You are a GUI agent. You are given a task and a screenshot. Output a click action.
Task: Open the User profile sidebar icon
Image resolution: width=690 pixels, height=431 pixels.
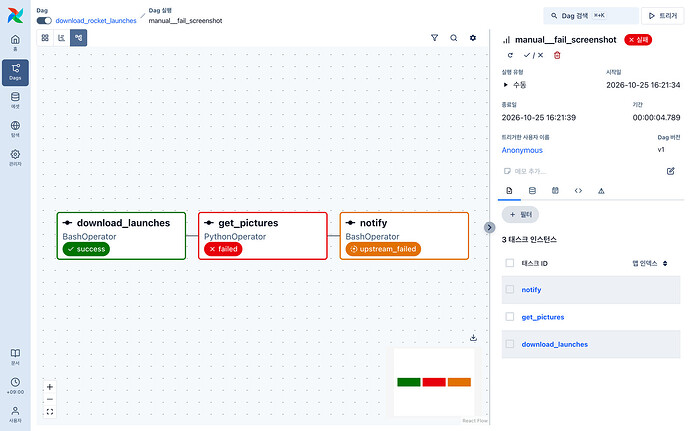(x=15, y=414)
